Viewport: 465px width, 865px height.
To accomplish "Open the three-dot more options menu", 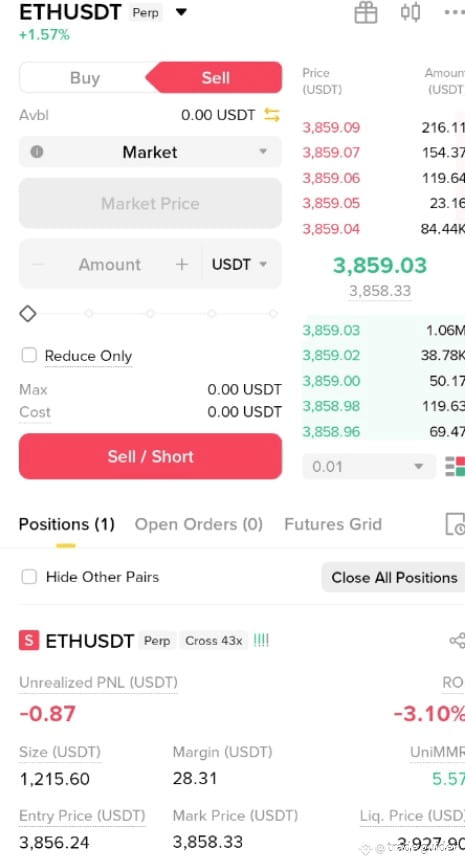I will (455, 12).
